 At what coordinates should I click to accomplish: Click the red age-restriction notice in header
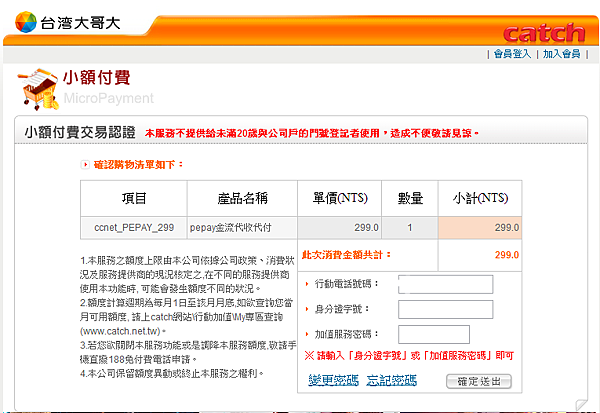pyautogui.click(x=312, y=133)
